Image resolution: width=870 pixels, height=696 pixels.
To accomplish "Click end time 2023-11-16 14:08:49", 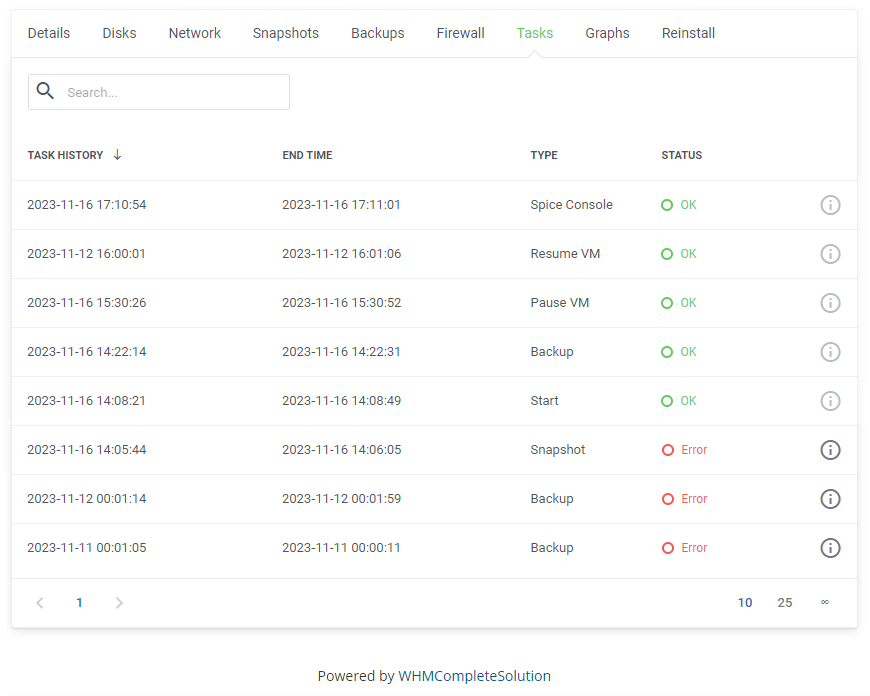I will [341, 401].
